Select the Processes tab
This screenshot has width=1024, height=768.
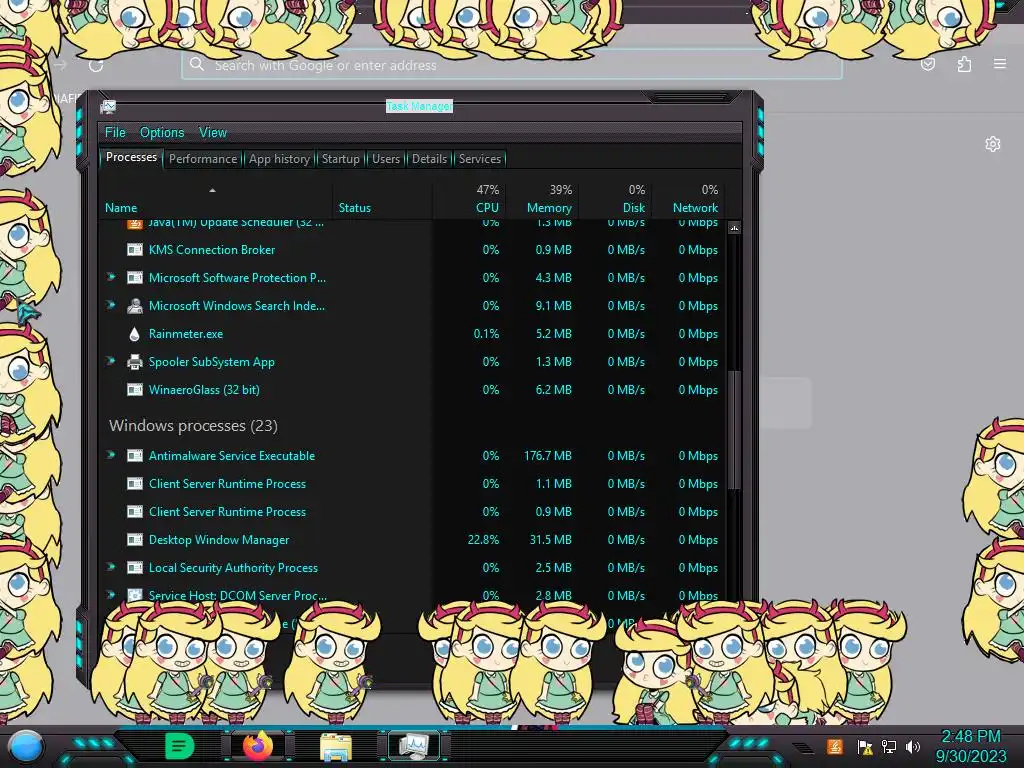[131, 157]
